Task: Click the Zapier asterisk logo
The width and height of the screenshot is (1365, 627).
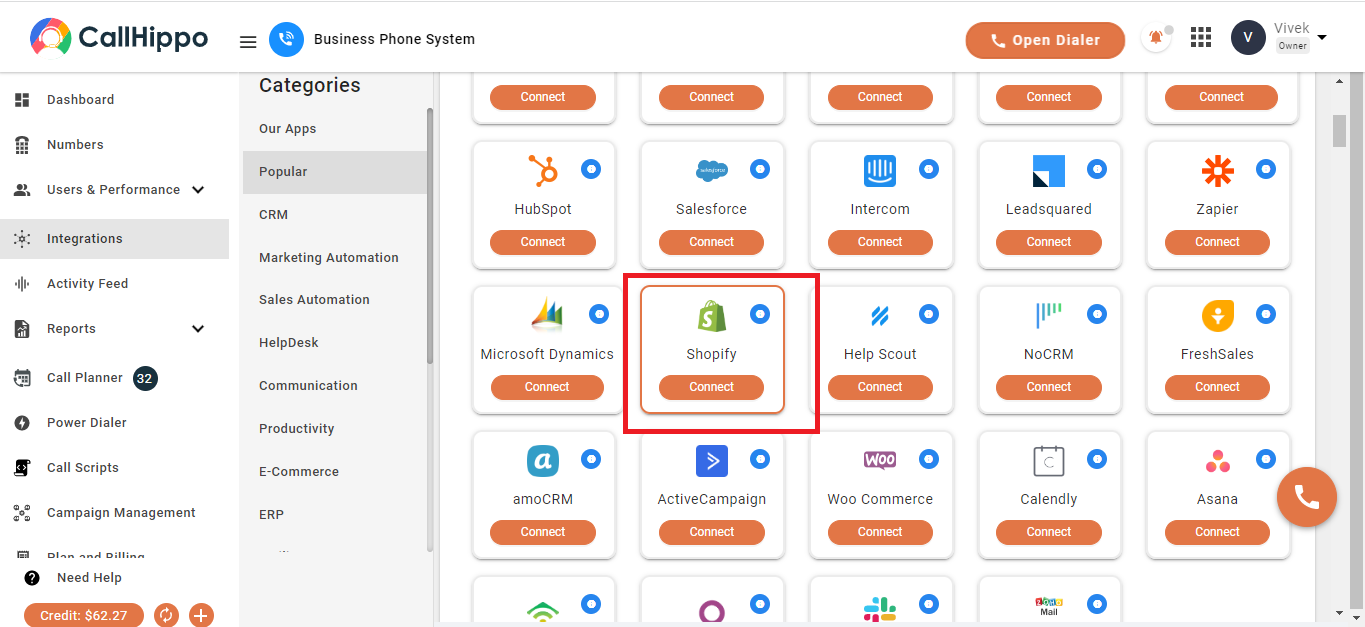Action: (1217, 171)
